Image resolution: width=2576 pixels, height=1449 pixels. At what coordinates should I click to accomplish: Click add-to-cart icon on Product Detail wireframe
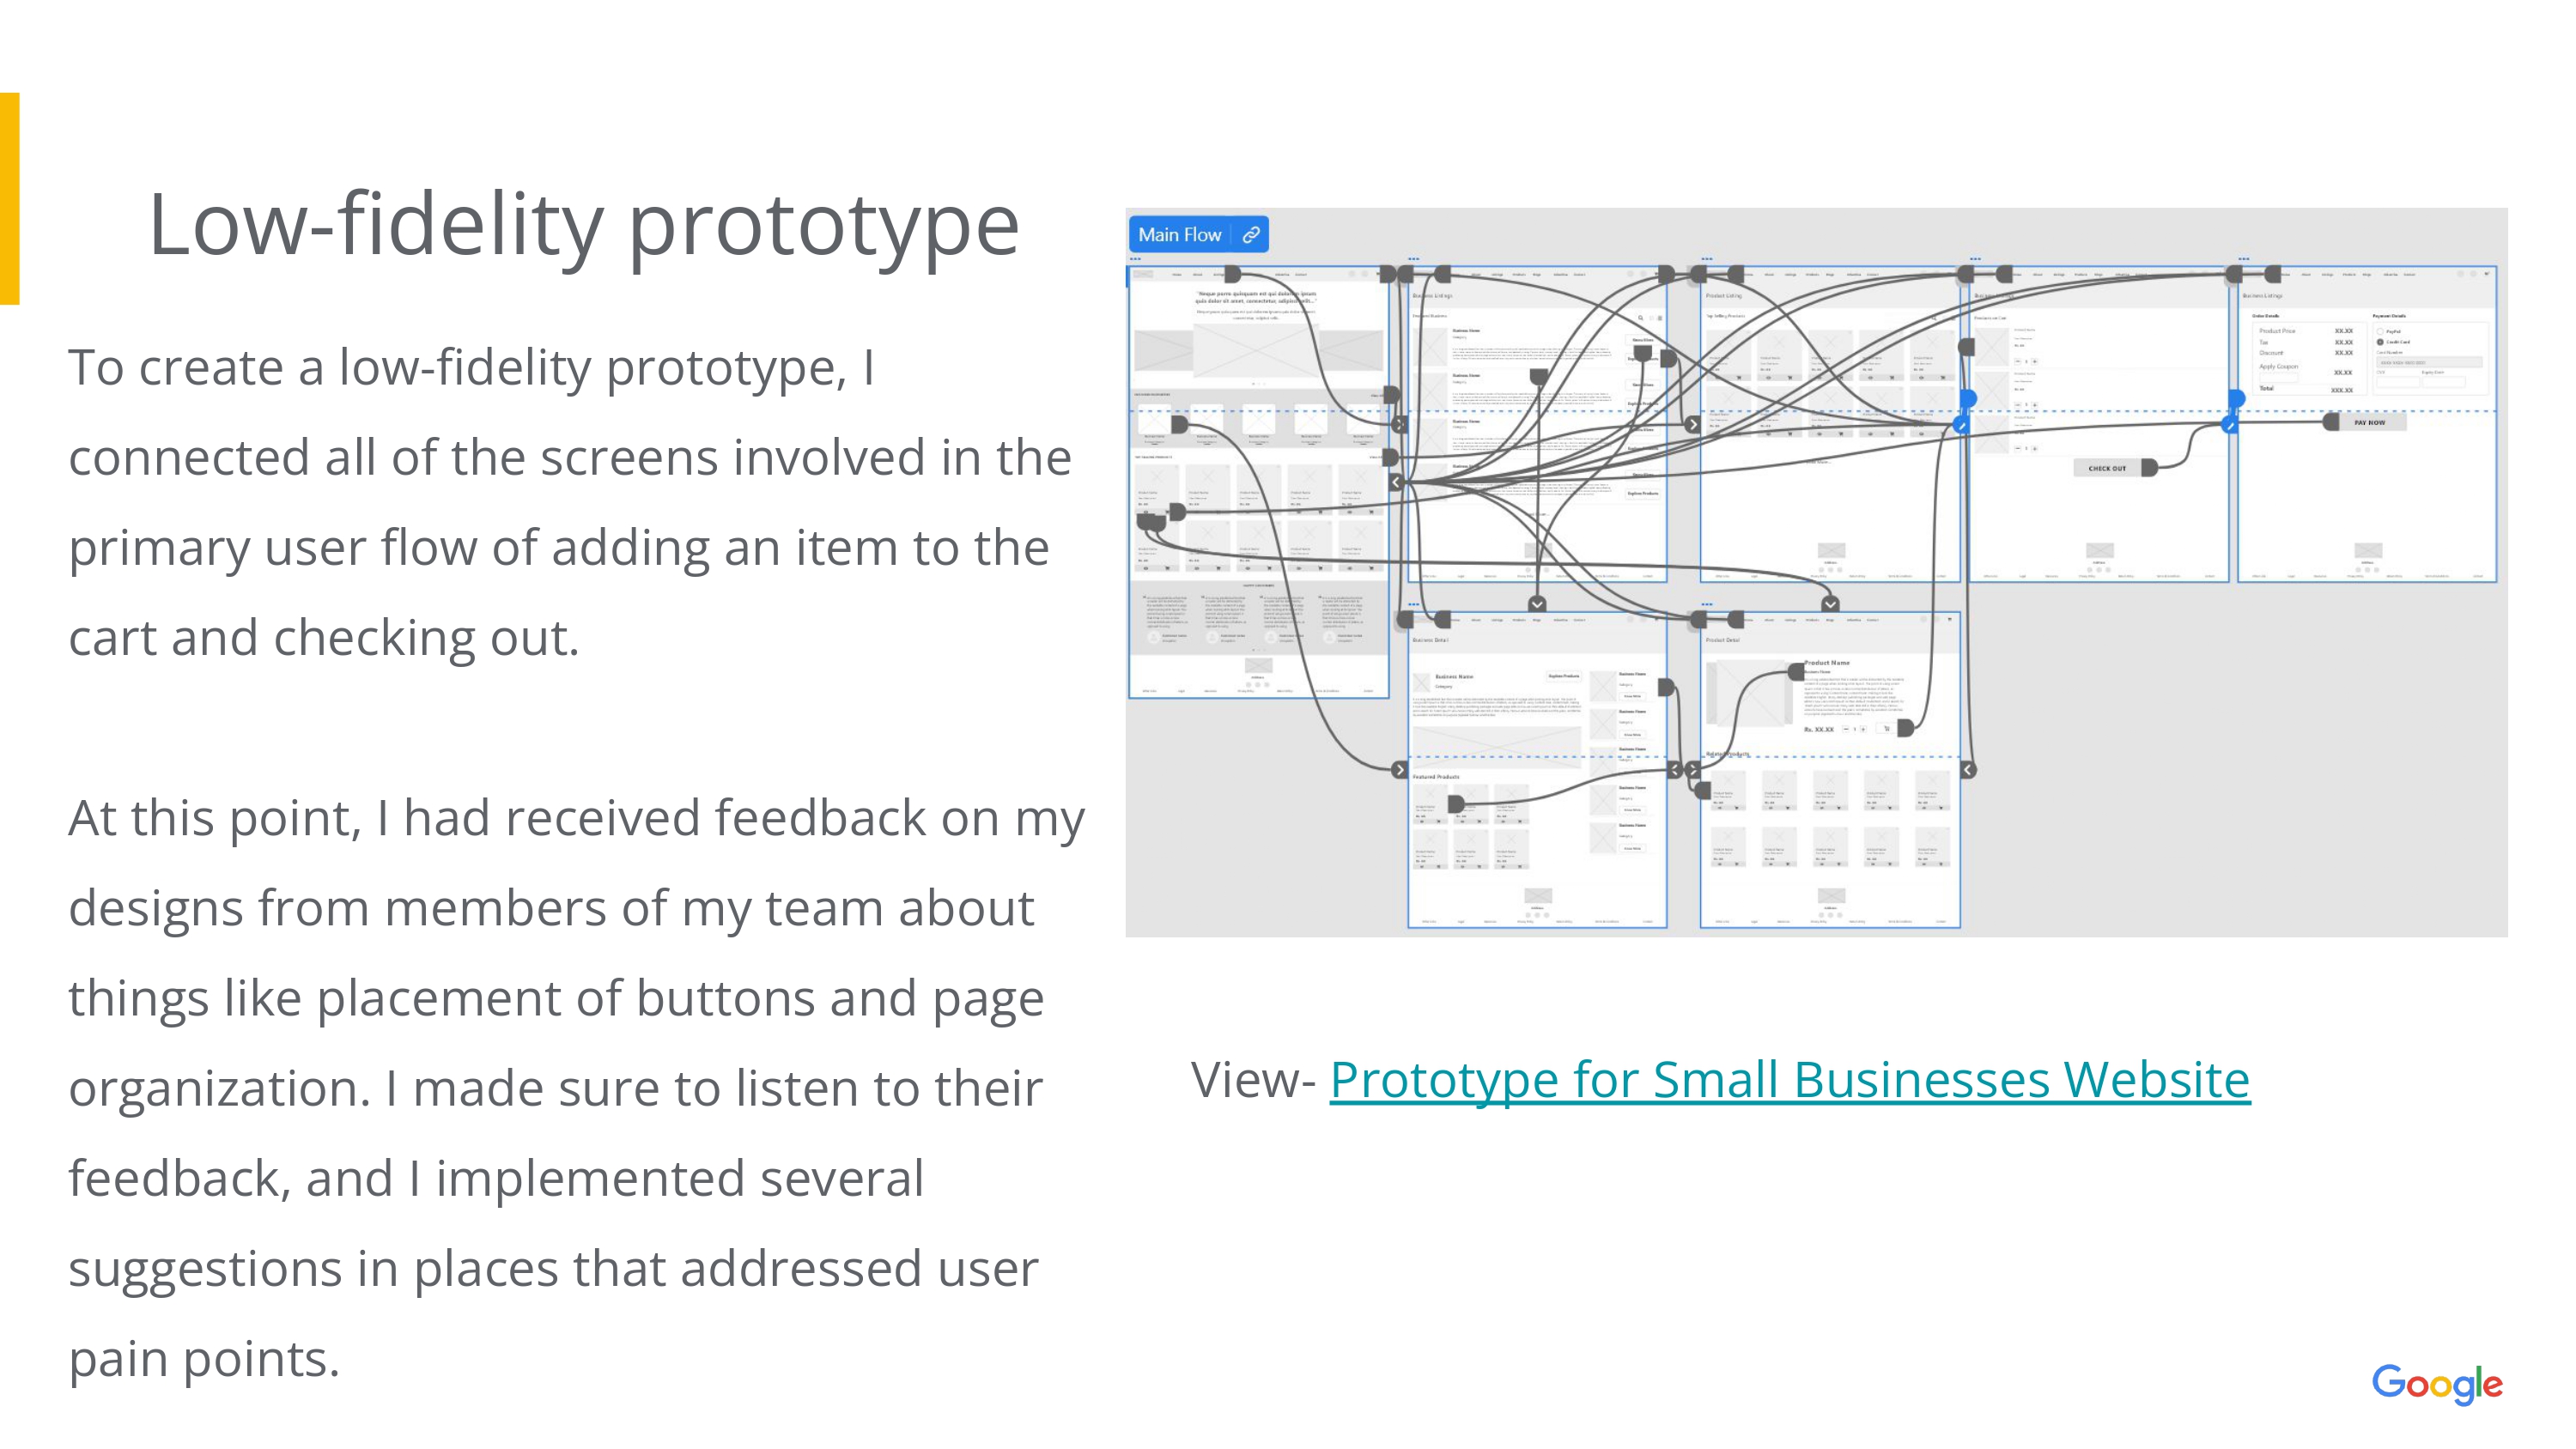pyautogui.click(x=1886, y=729)
